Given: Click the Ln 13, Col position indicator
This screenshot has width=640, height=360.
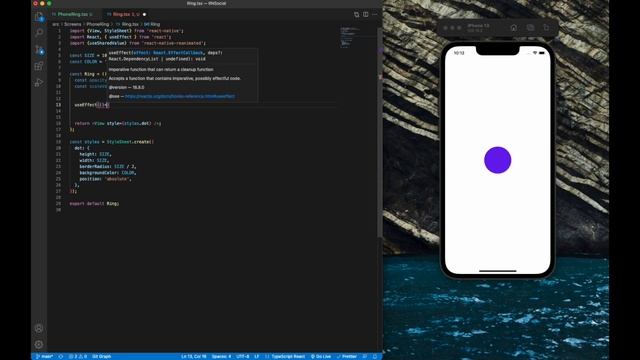Looking at the screenshot, I should pyautogui.click(x=193, y=356).
